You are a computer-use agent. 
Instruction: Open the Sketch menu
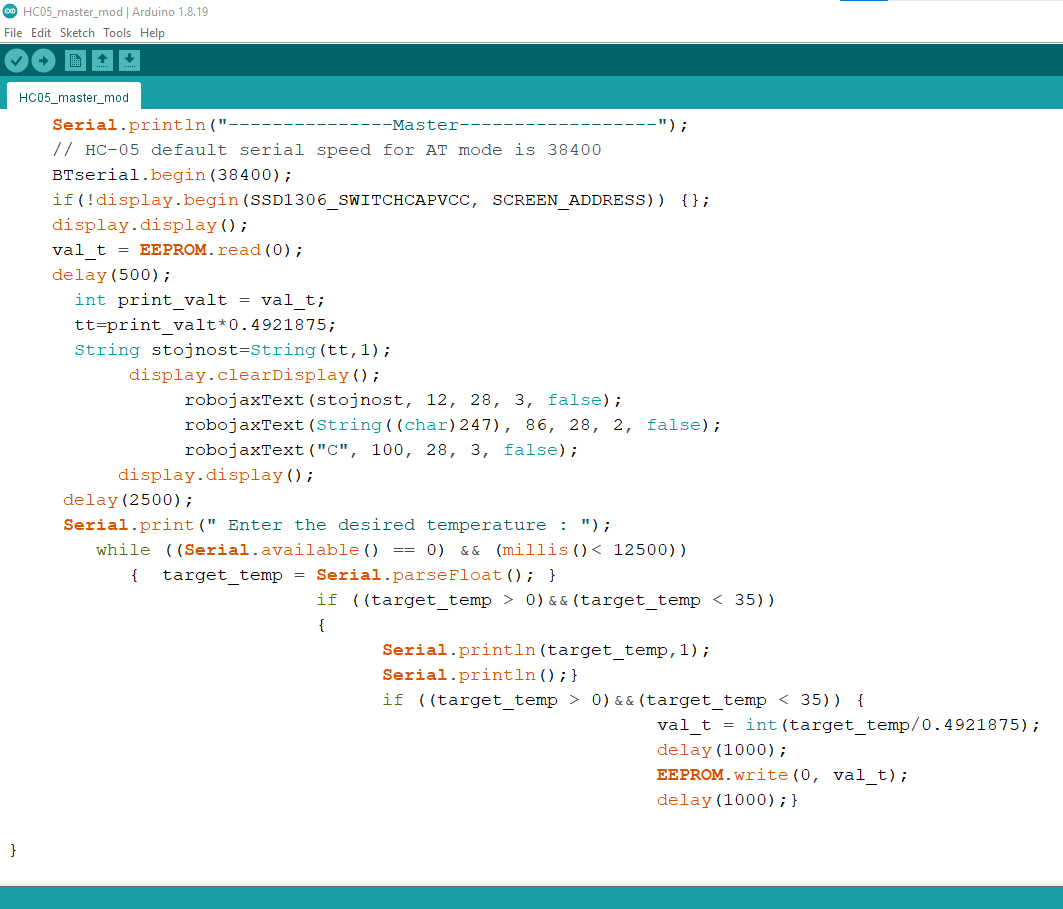(x=77, y=33)
